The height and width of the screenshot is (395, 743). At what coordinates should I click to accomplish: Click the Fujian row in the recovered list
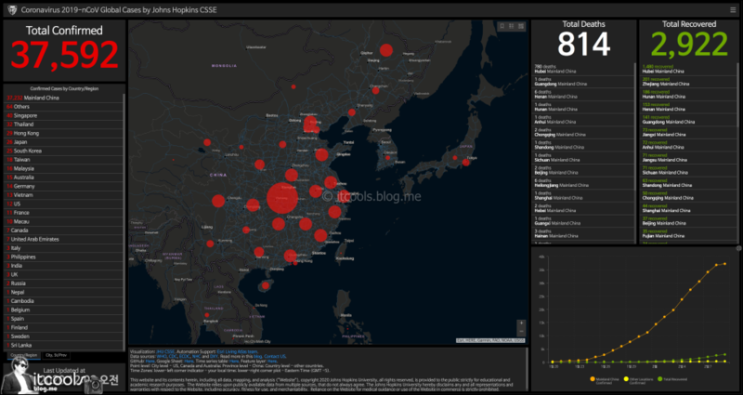689,233
